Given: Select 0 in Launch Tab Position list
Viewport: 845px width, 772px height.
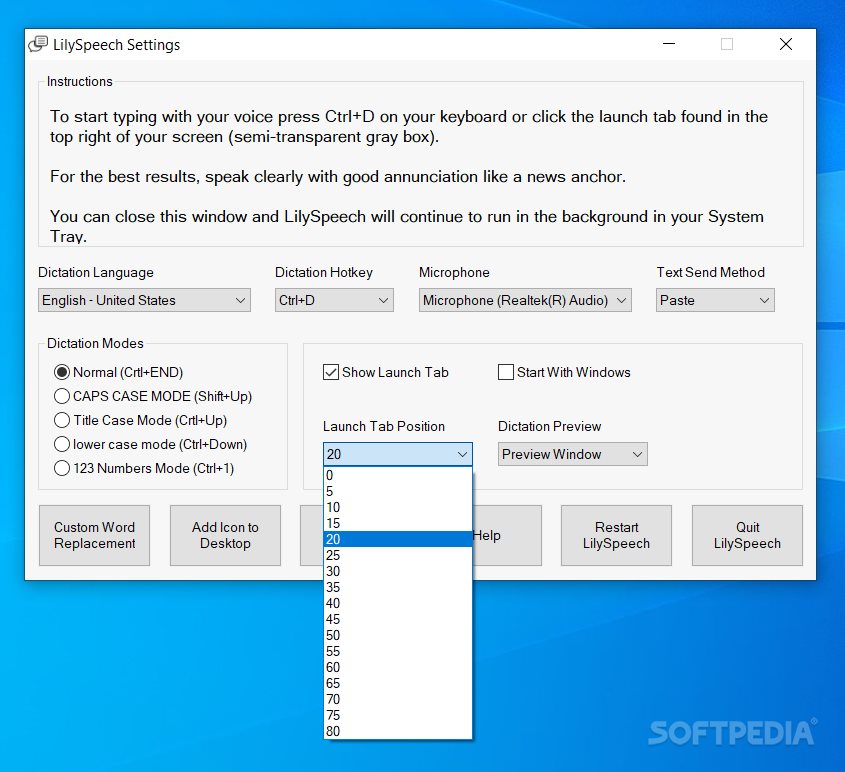Looking at the screenshot, I should pos(398,475).
